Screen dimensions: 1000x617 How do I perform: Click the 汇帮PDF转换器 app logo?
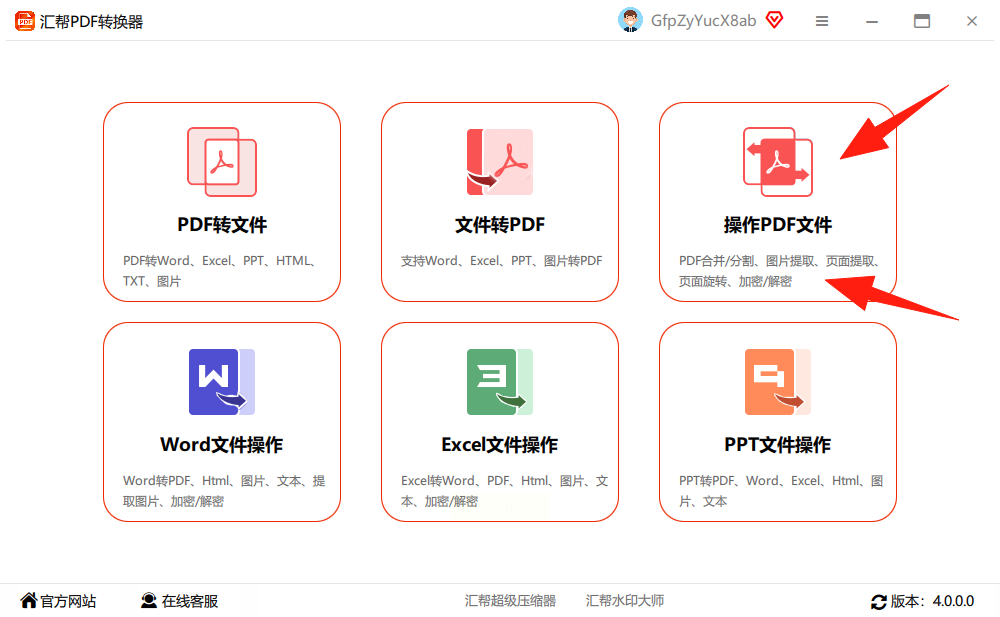click(25, 21)
